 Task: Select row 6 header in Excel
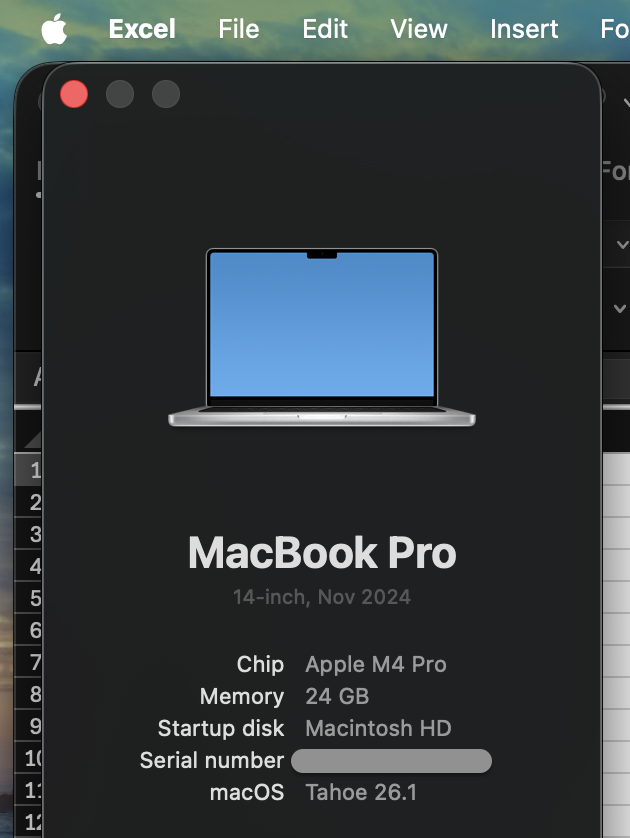(28, 630)
